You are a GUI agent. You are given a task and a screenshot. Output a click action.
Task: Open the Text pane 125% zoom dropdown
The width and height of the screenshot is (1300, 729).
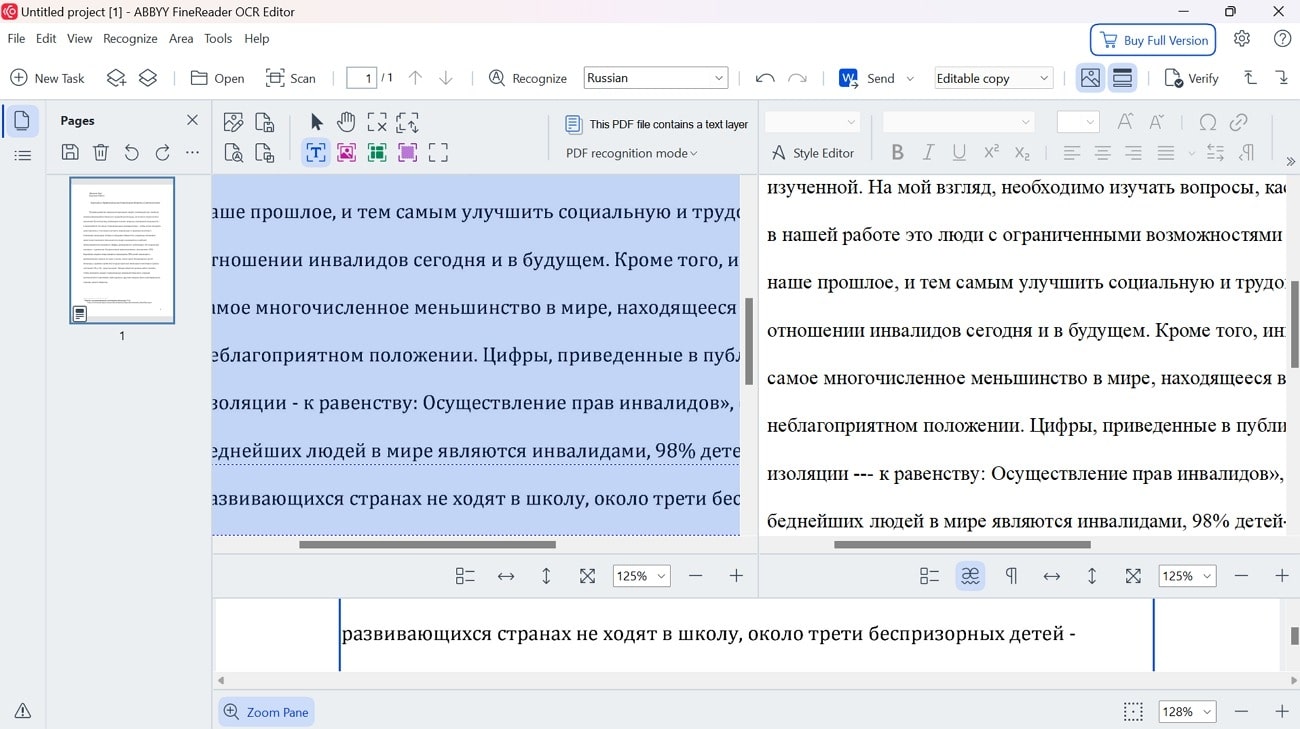1187,576
